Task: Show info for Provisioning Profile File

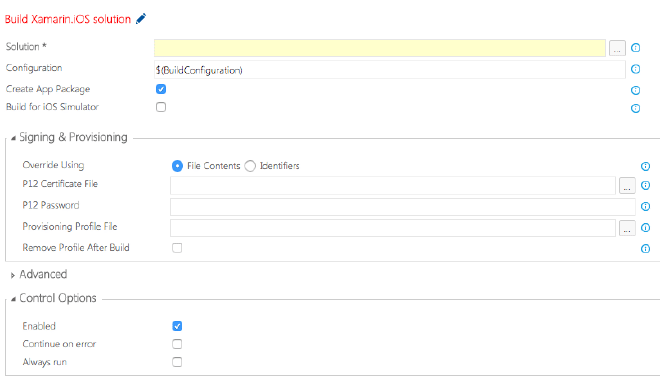Action: point(645,228)
